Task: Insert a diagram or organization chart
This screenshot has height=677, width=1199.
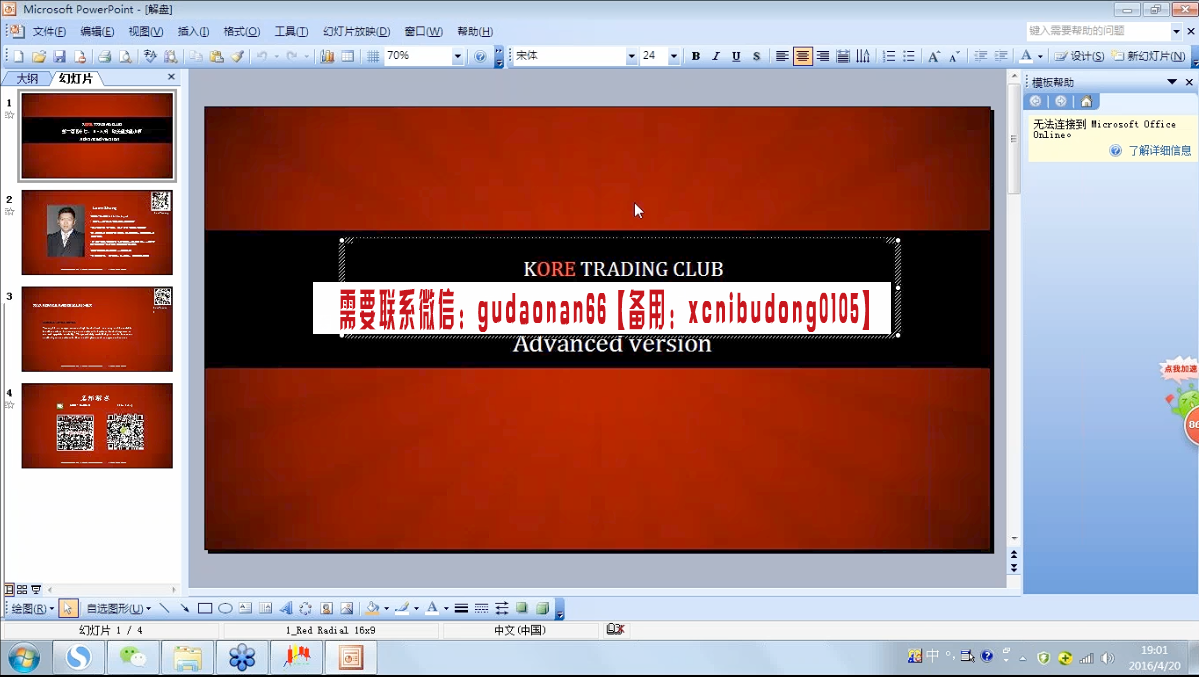Action: tap(306, 608)
